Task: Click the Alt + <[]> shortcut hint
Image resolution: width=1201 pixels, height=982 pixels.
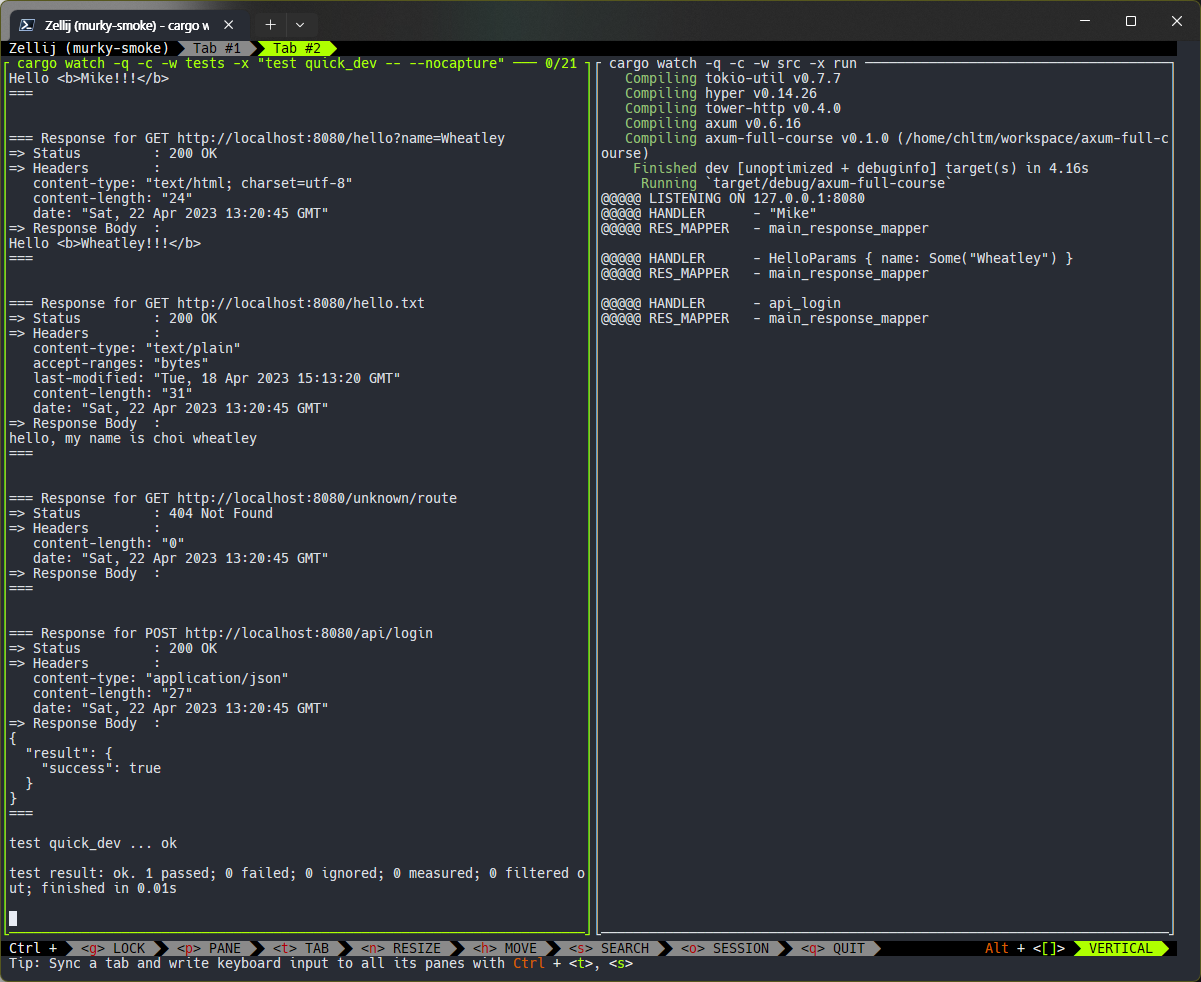Action: (x=1025, y=948)
